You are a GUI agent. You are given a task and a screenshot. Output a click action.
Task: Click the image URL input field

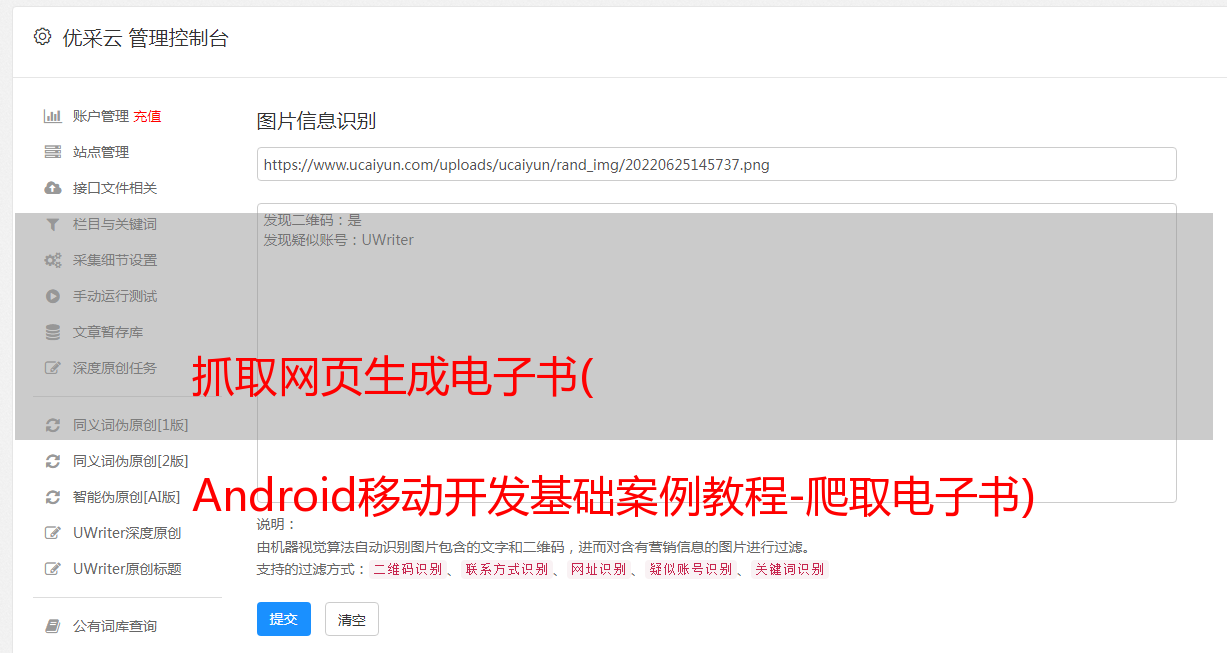click(x=716, y=164)
